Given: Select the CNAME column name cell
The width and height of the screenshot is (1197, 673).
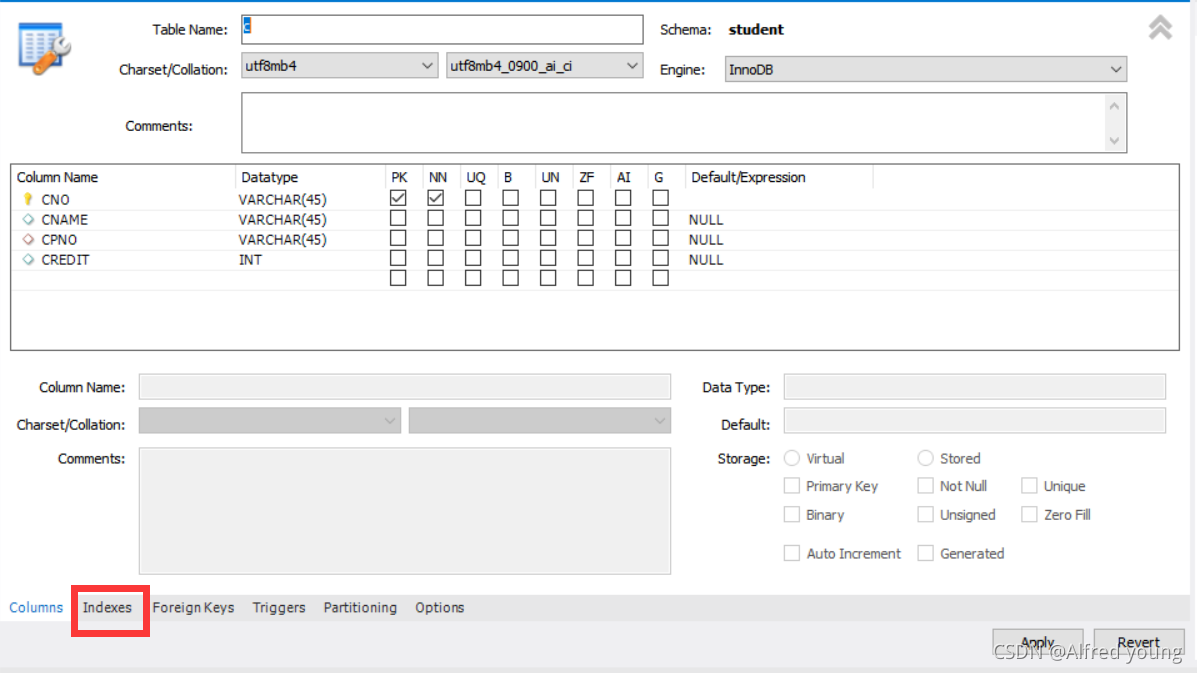Looking at the screenshot, I should [x=65, y=220].
